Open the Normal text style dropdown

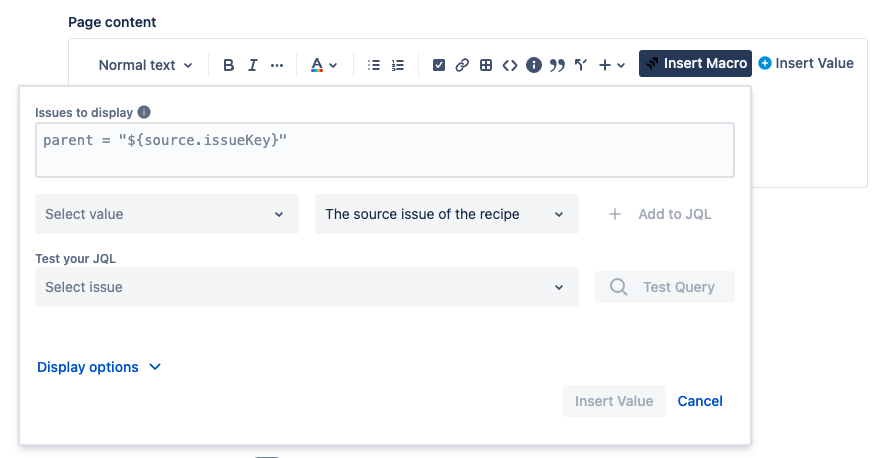coord(145,65)
